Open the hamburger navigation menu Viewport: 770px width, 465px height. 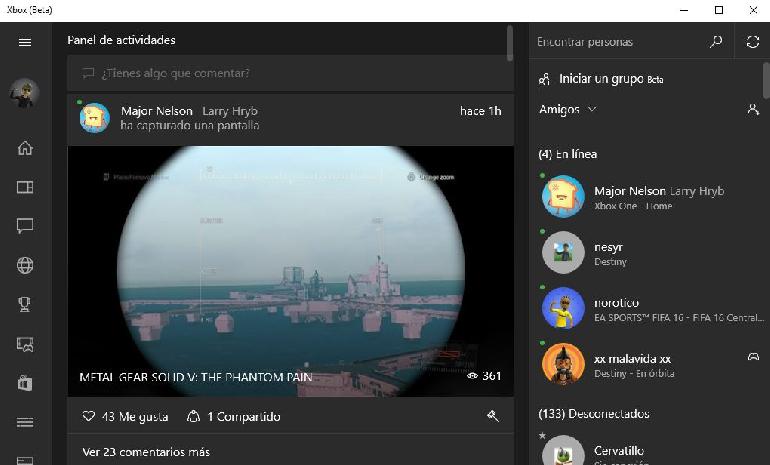pyautogui.click(x=25, y=42)
